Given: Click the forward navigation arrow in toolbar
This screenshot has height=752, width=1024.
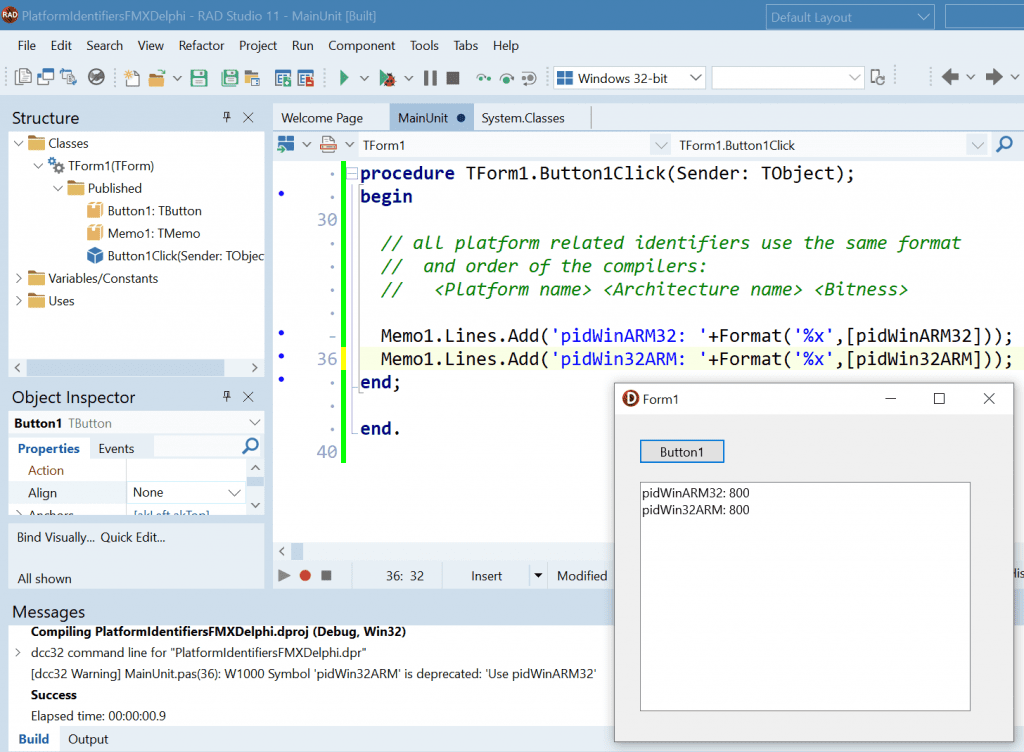Looking at the screenshot, I should click(x=994, y=77).
